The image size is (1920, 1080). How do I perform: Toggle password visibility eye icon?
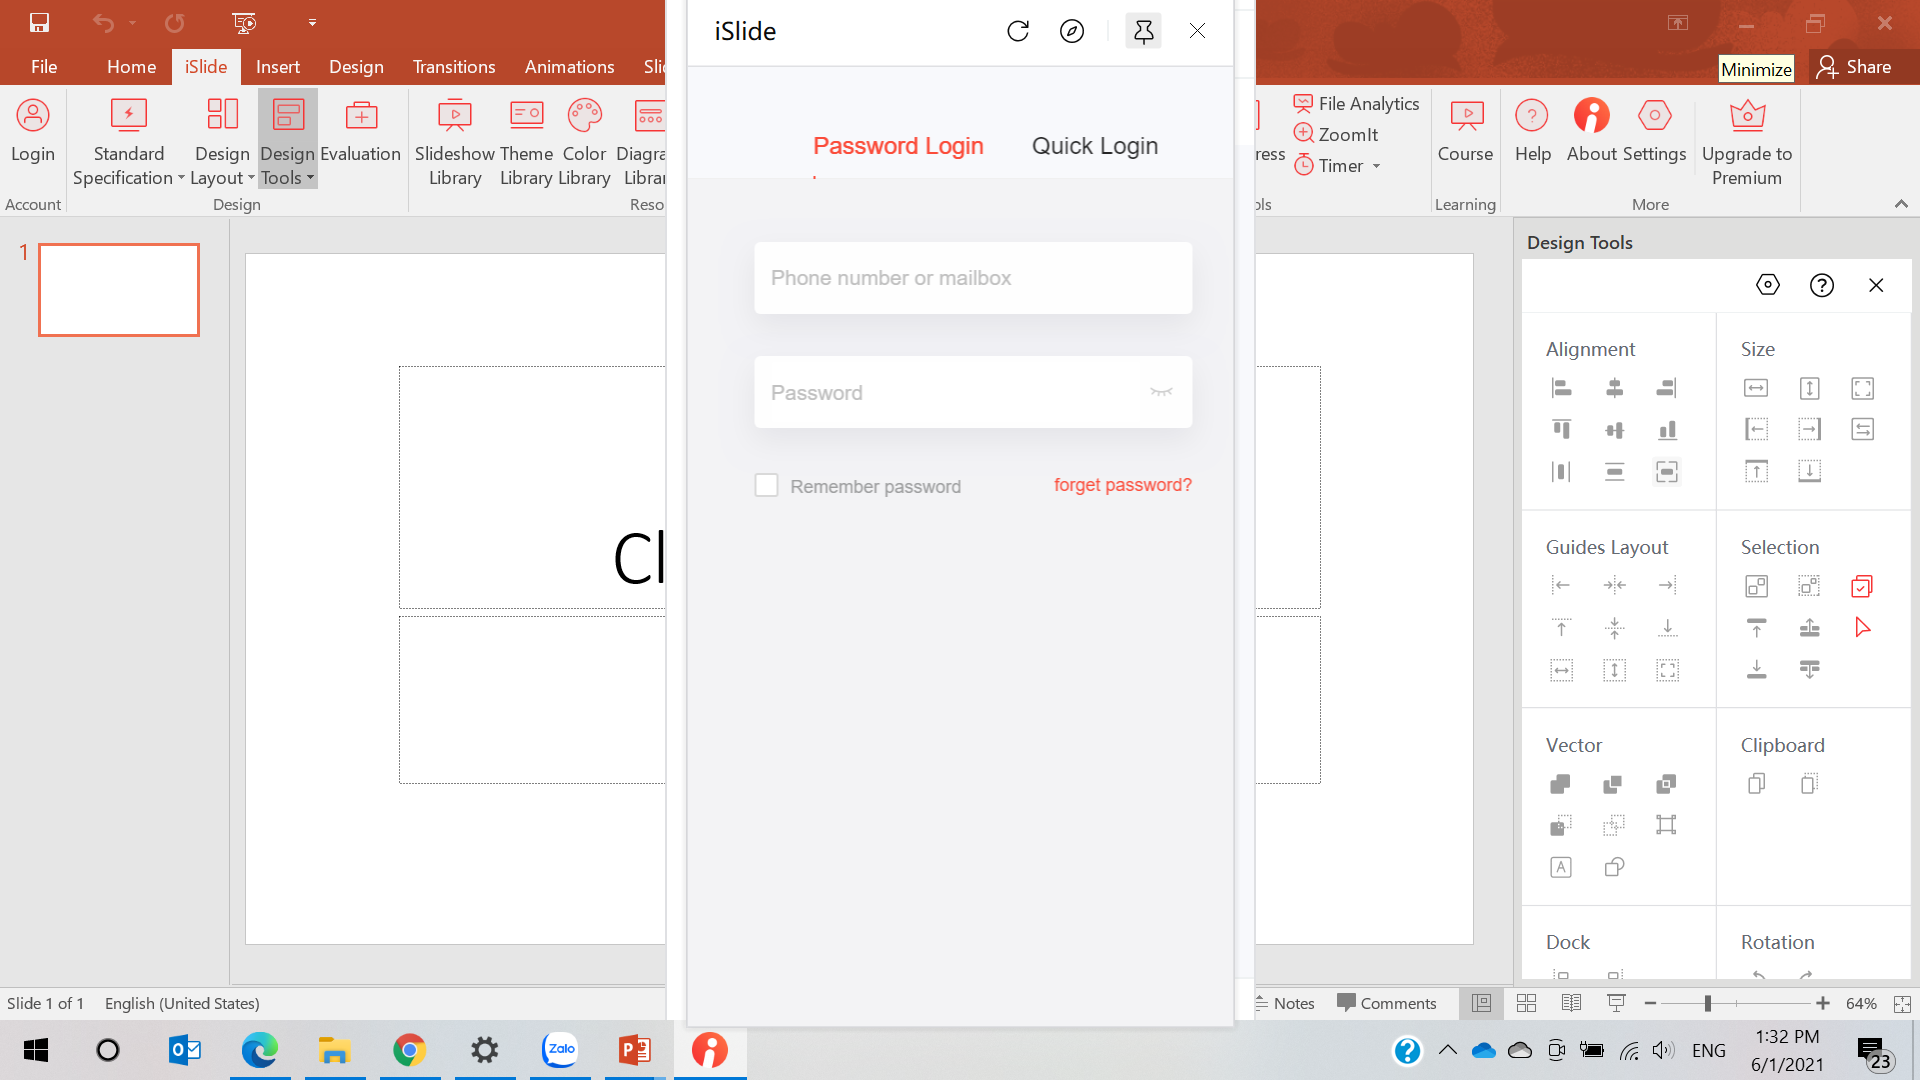pos(1161,392)
